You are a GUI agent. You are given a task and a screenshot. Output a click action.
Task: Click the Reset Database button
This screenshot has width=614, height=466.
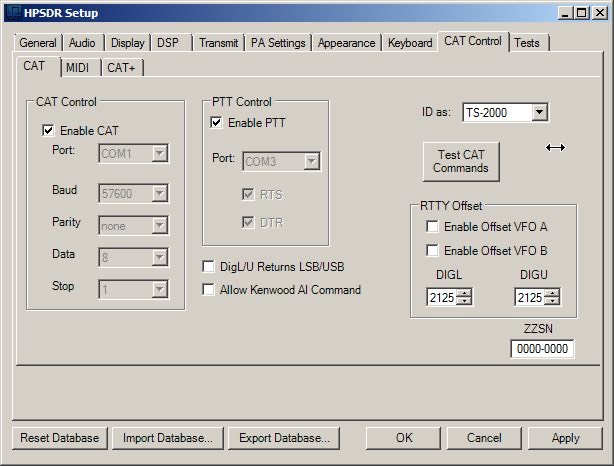60,438
